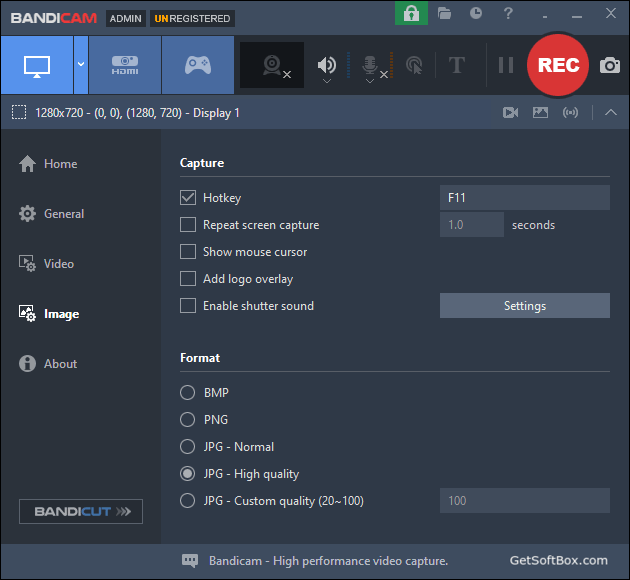Select JPG - Custom quality format

pos(188,500)
